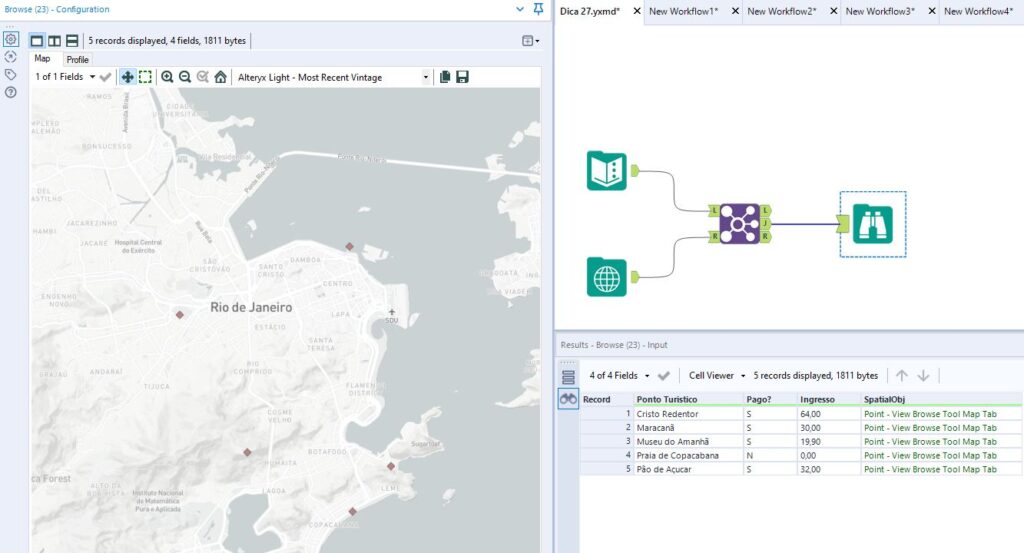Click the Browse tool input anchor
Screen dimensions: 1024x553
pos(843,224)
